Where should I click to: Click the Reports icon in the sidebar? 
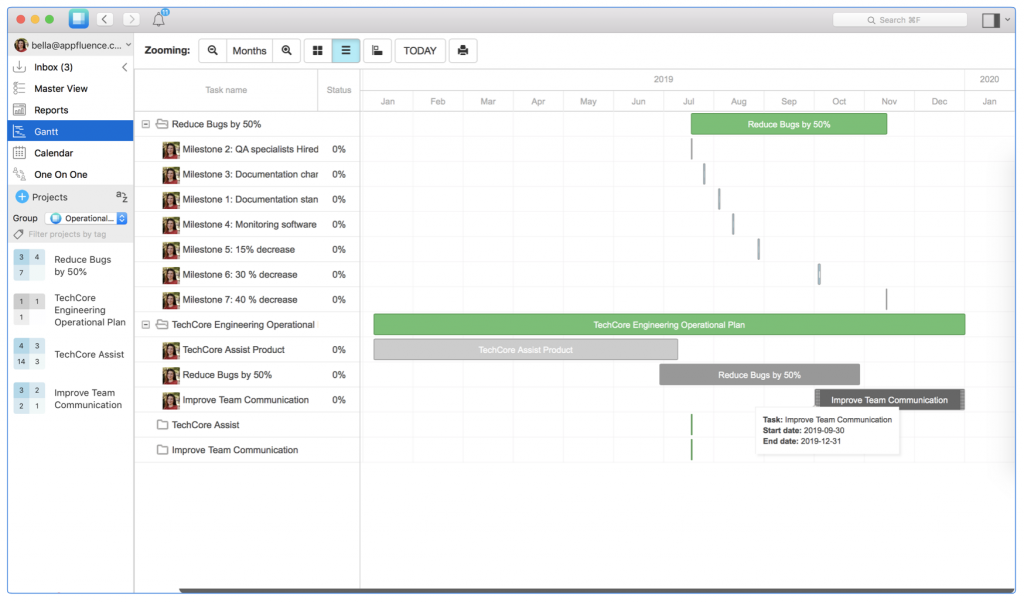click(21, 110)
